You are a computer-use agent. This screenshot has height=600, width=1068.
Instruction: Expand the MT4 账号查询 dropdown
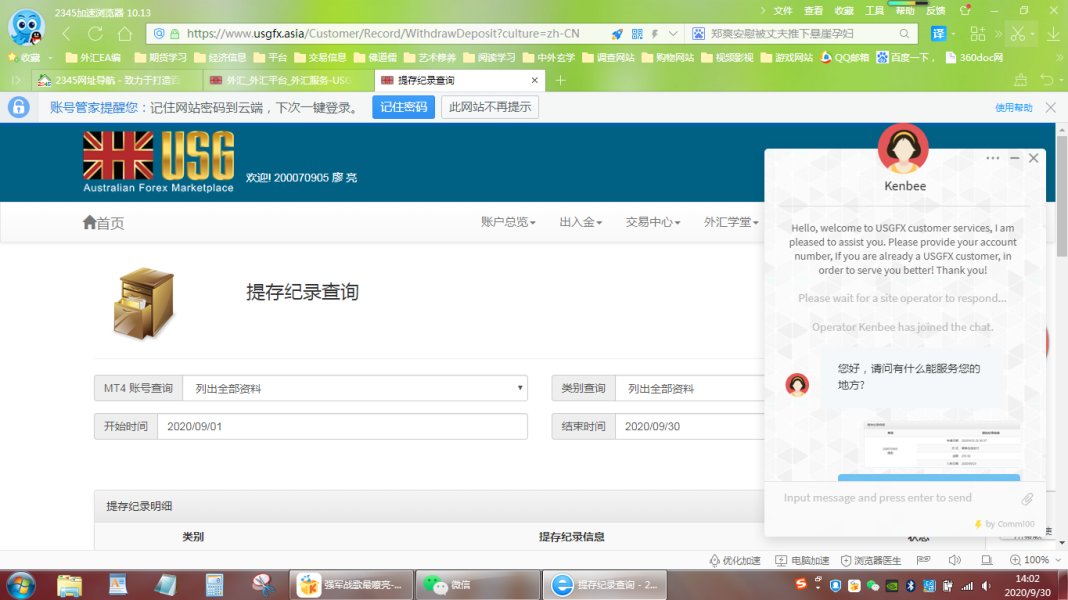[354, 388]
